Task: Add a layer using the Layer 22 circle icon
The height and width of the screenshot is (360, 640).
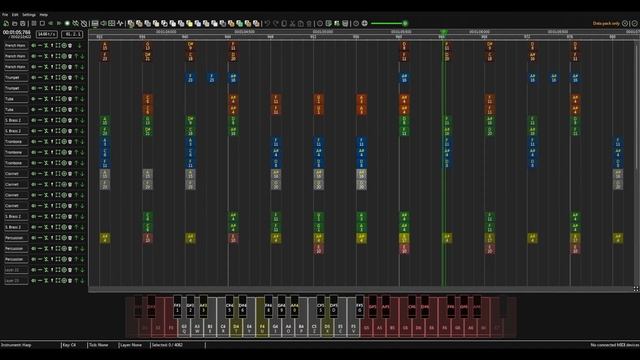Action: 64,270
